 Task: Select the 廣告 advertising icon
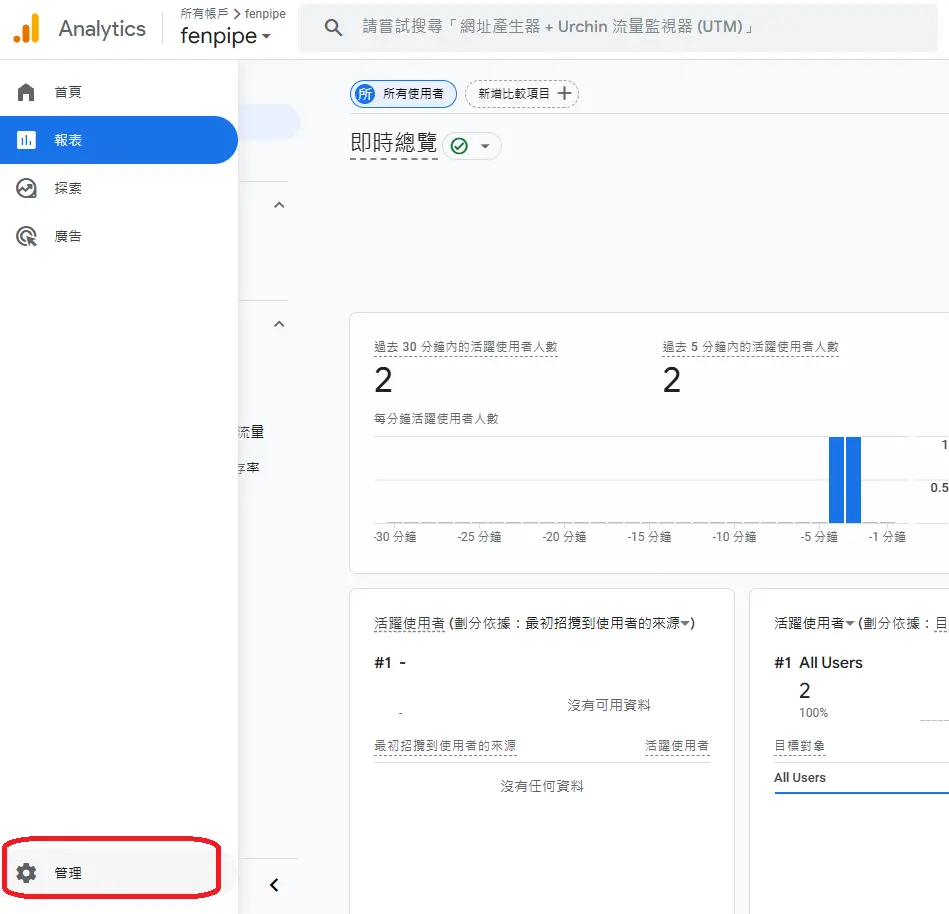point(24,236)
